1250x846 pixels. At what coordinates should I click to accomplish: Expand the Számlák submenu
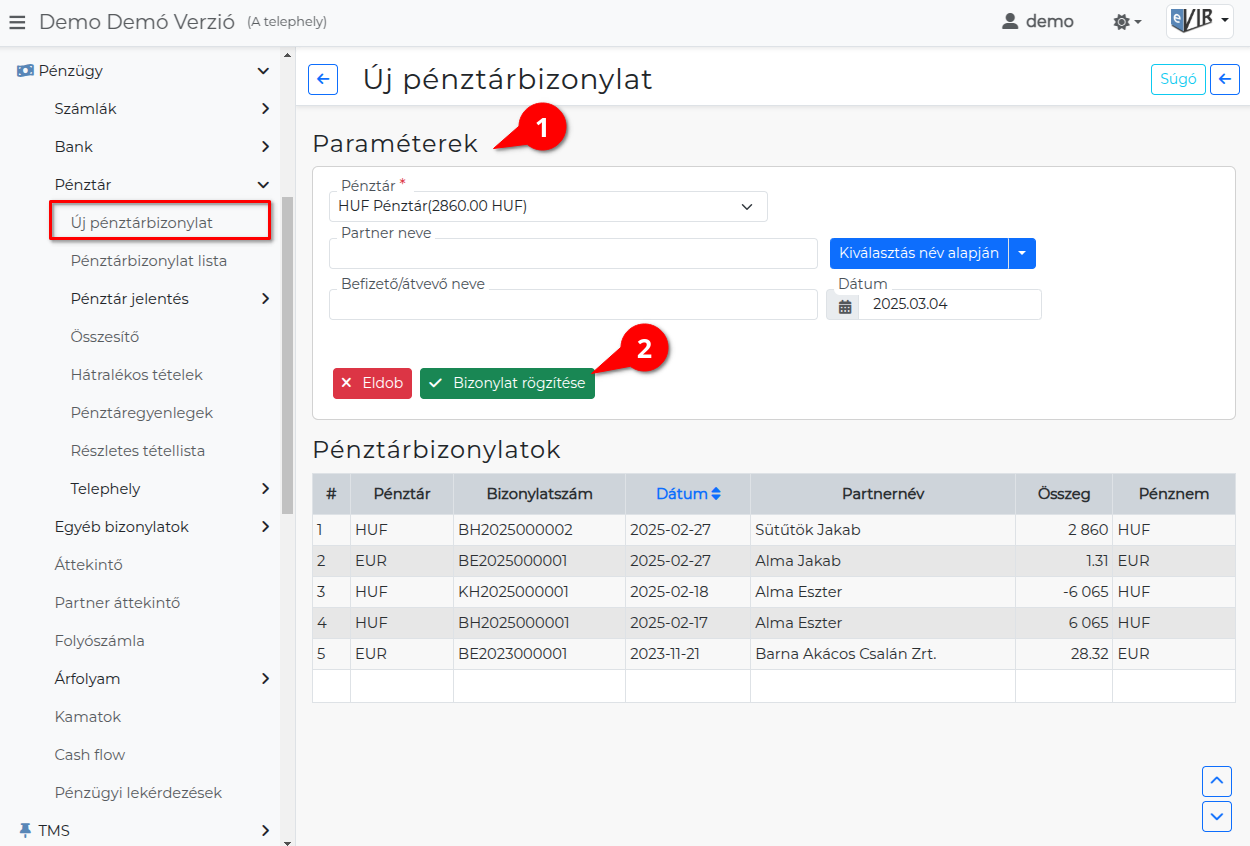click(264, 109)
